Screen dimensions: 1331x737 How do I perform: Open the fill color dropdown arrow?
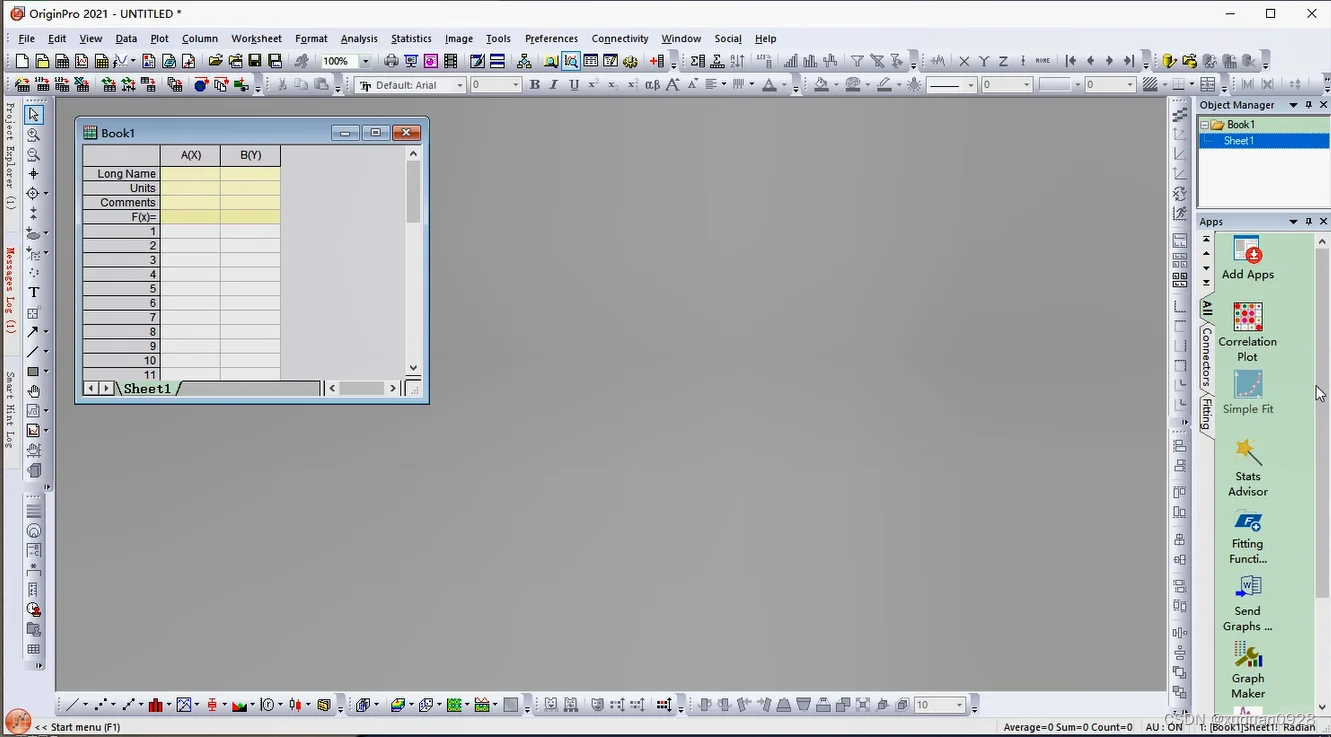tap(835, 85)
